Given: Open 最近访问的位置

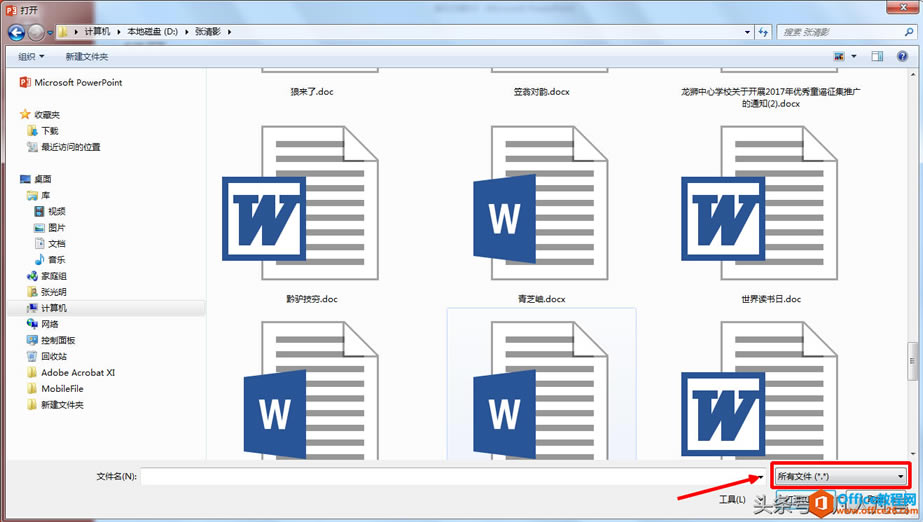Looking at the screenshot, I should click(x=64, y=147).
